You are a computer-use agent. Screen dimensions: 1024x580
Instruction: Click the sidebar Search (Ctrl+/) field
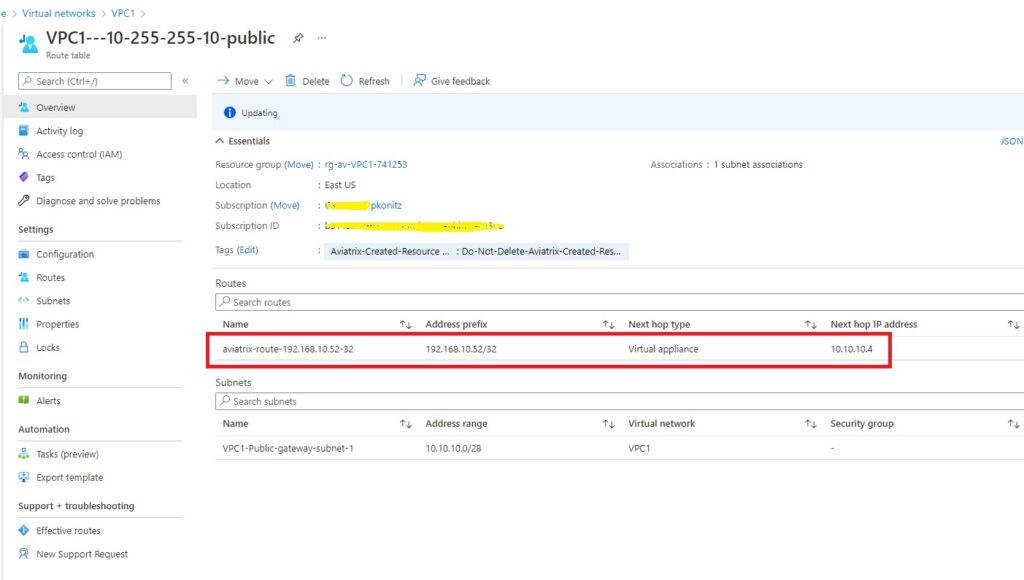pos(95,81)
